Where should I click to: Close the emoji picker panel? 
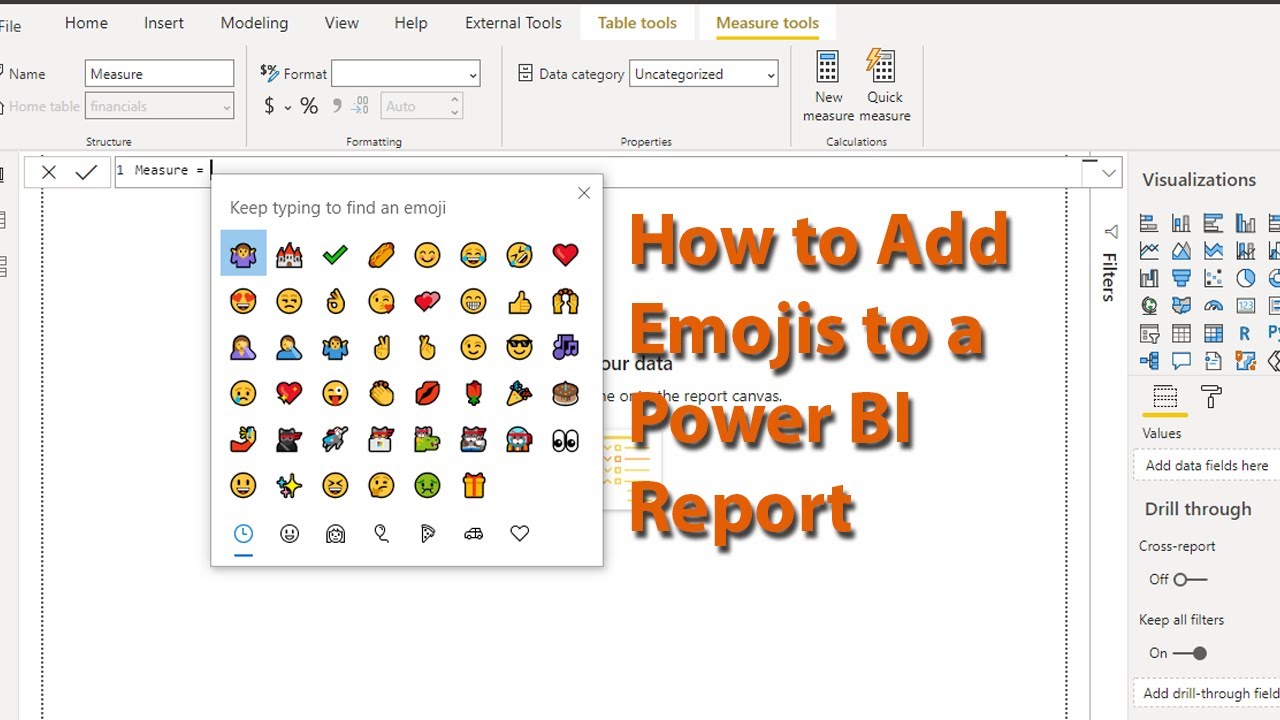(584, 193)
